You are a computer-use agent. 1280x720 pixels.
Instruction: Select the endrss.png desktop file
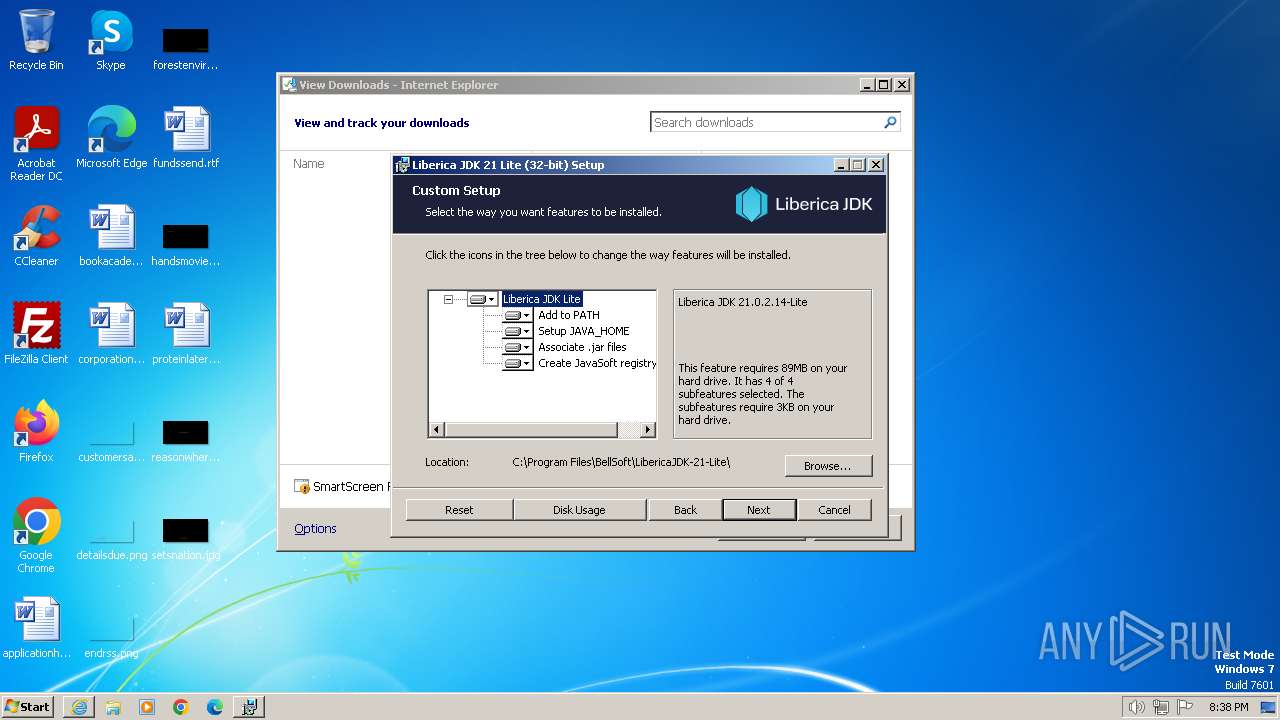click(x=111, y=638)
